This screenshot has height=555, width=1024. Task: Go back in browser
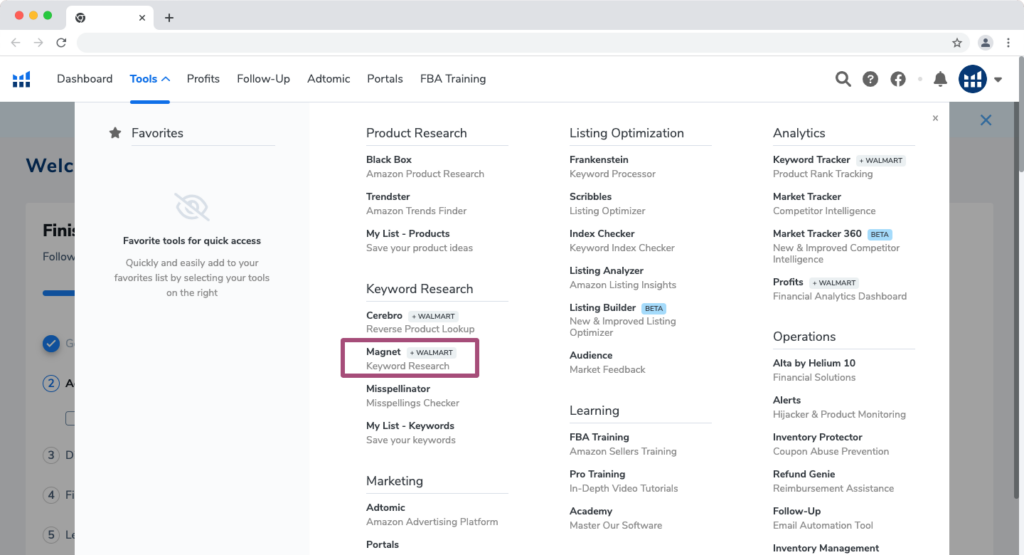[16, 43]
